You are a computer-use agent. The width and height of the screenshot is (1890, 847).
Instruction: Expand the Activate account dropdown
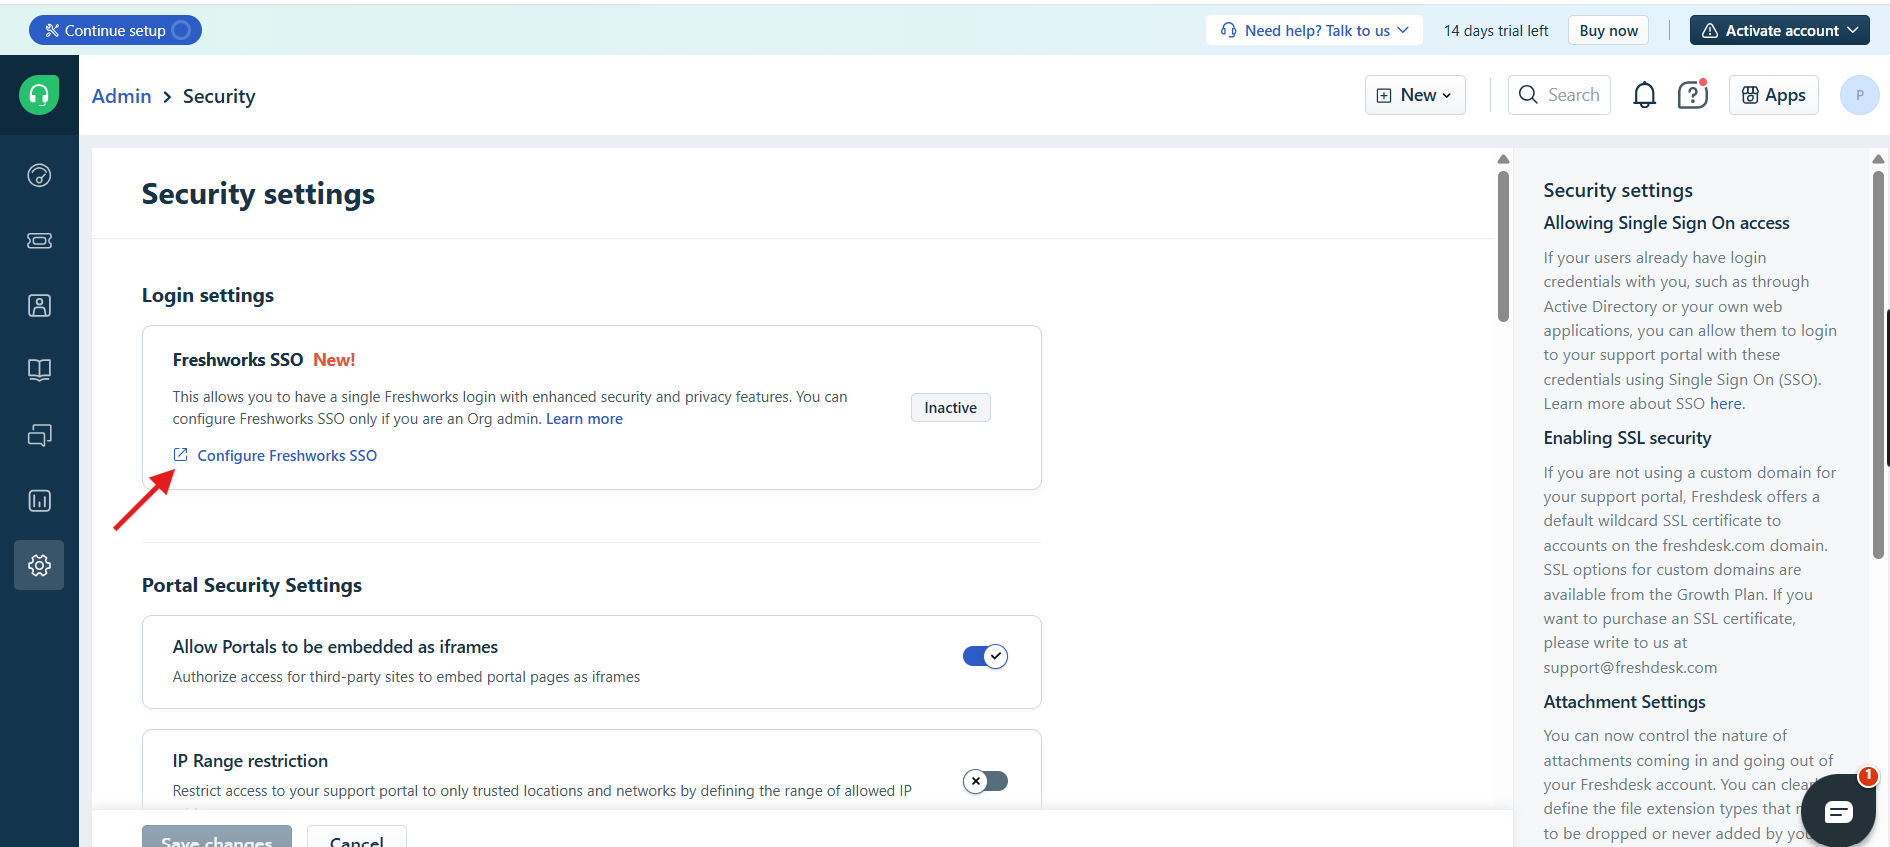pos(1780,30)
